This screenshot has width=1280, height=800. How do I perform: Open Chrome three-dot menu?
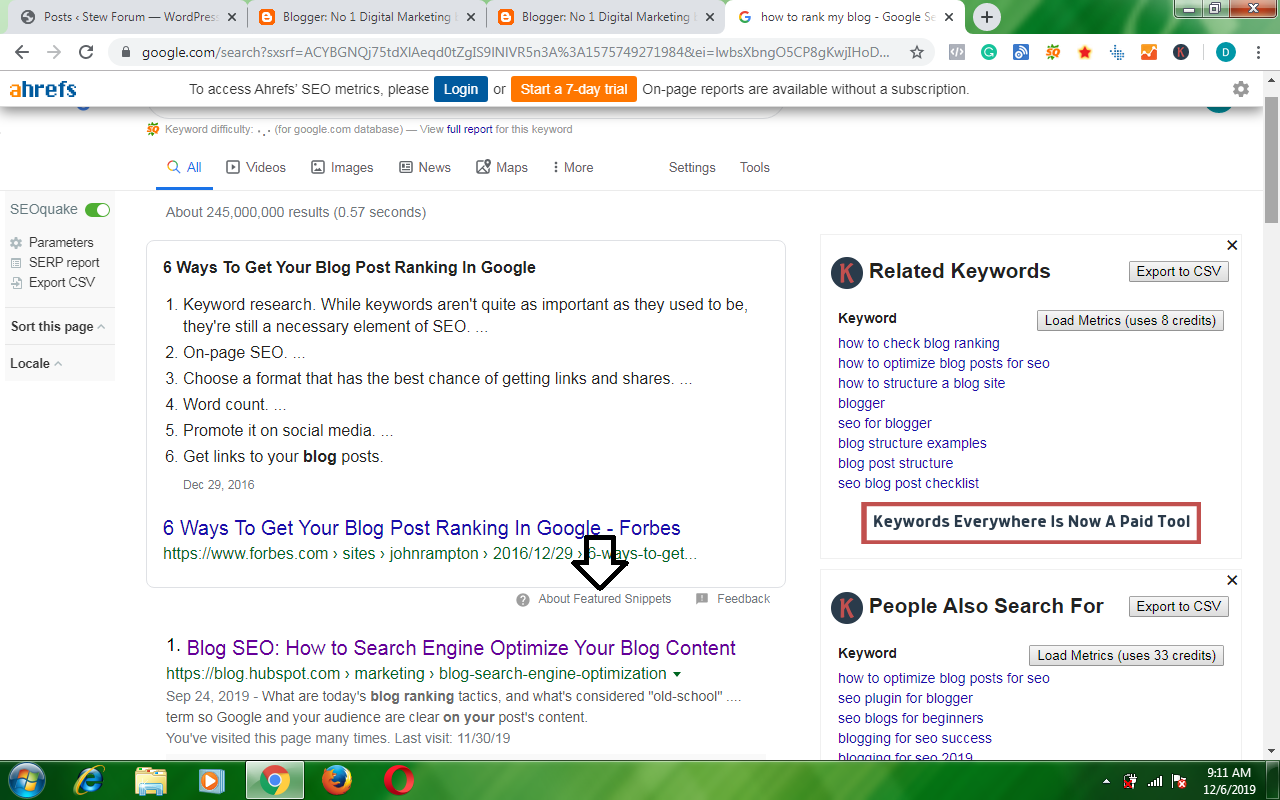(x=1258, y=52)
